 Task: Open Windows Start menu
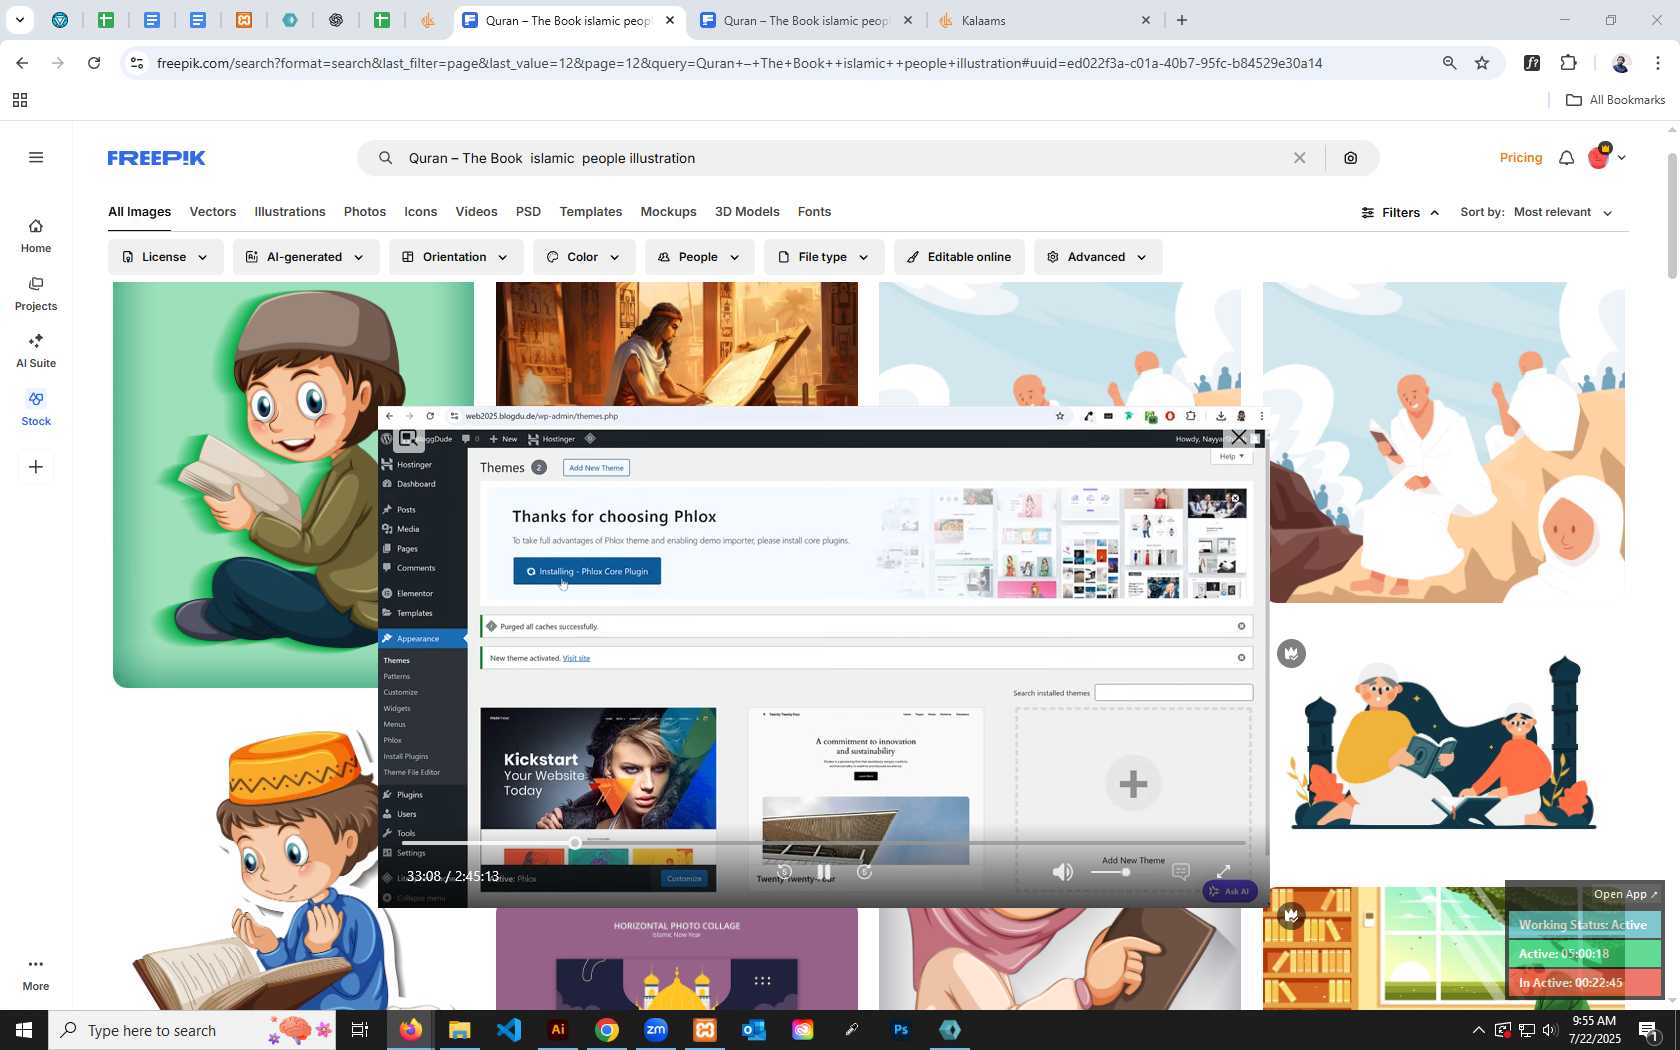coord(24,1030)
